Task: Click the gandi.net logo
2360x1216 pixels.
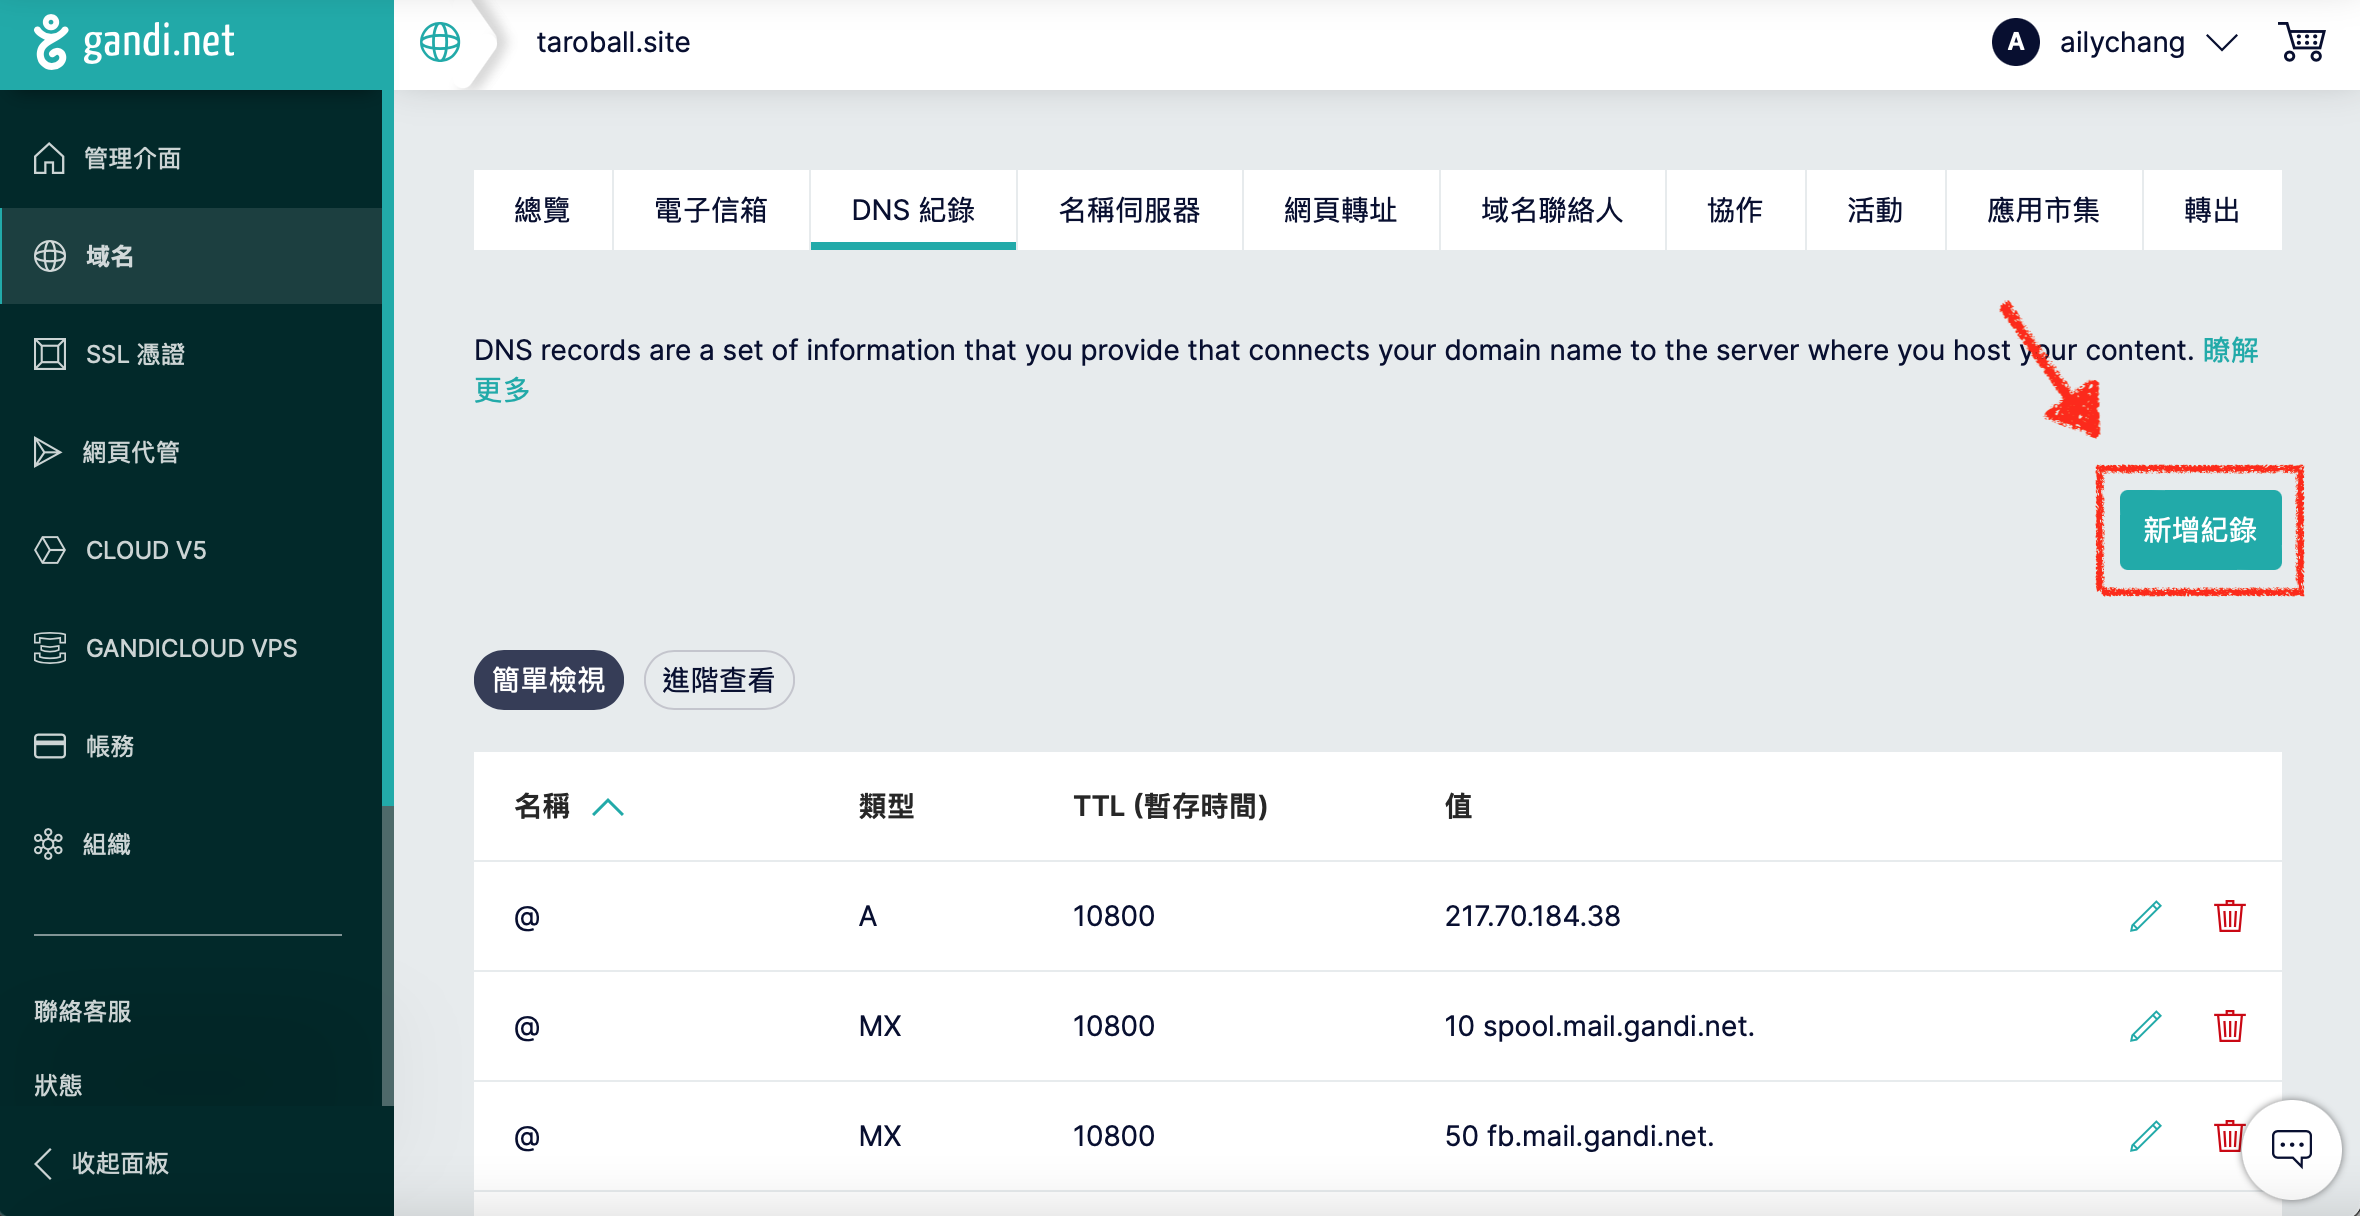Action: point(135,42)
